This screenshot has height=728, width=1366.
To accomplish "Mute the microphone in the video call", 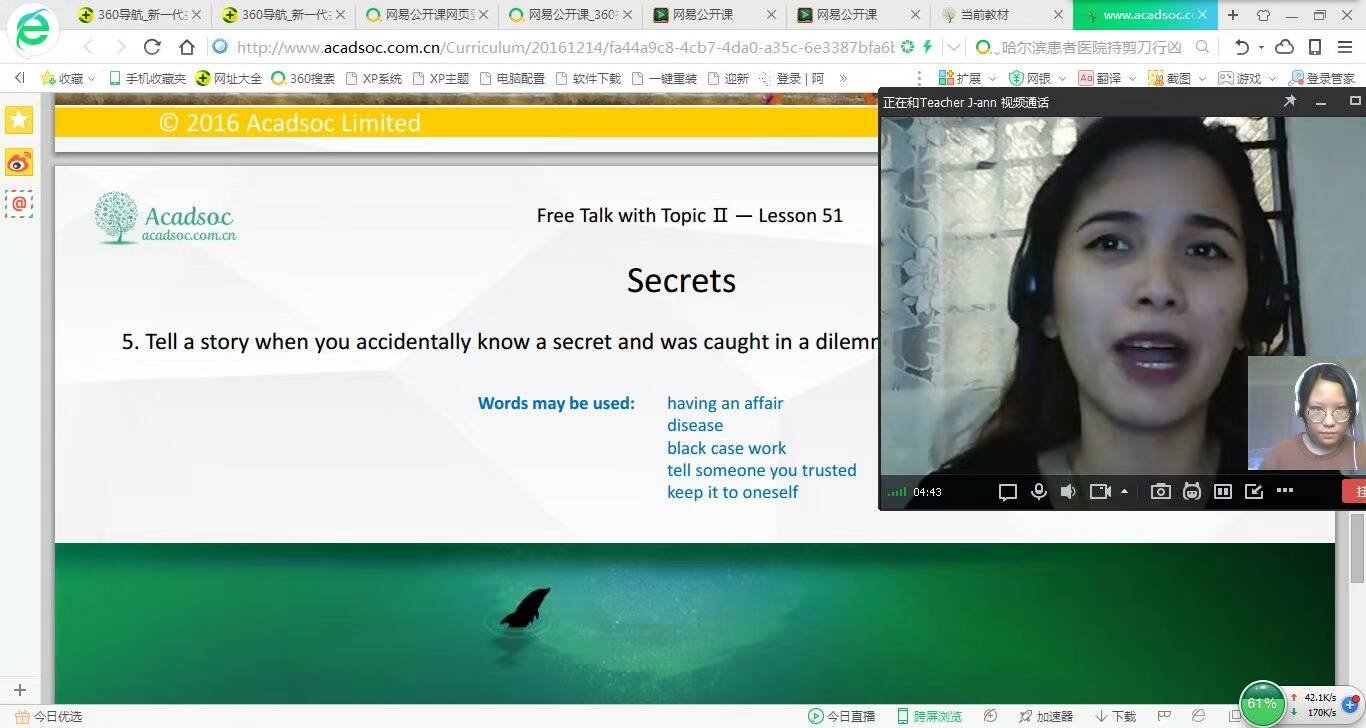I will [x=1039, y=491].
